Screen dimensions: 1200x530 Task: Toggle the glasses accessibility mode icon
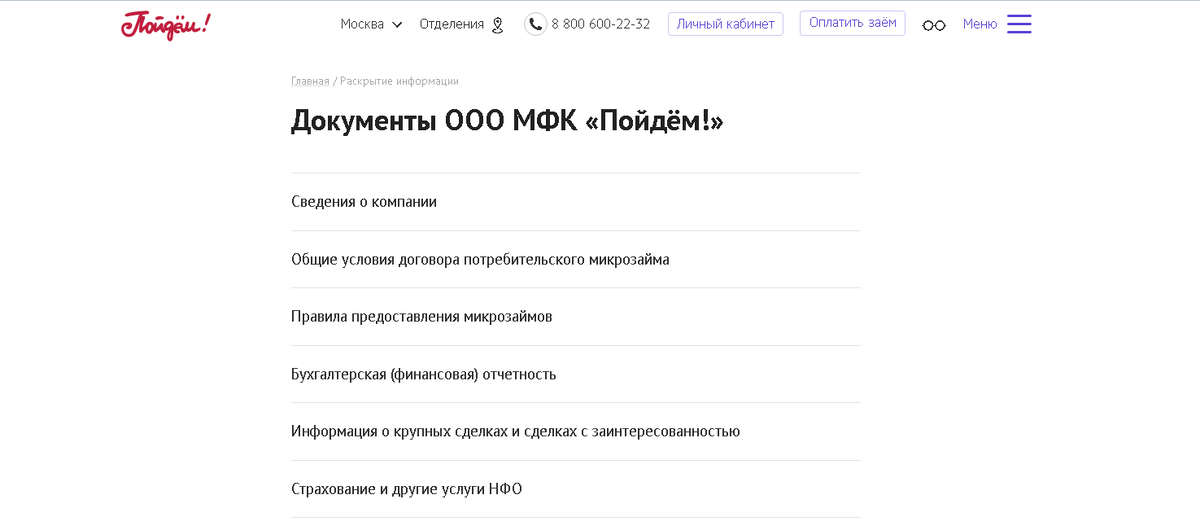click(934, 25)
